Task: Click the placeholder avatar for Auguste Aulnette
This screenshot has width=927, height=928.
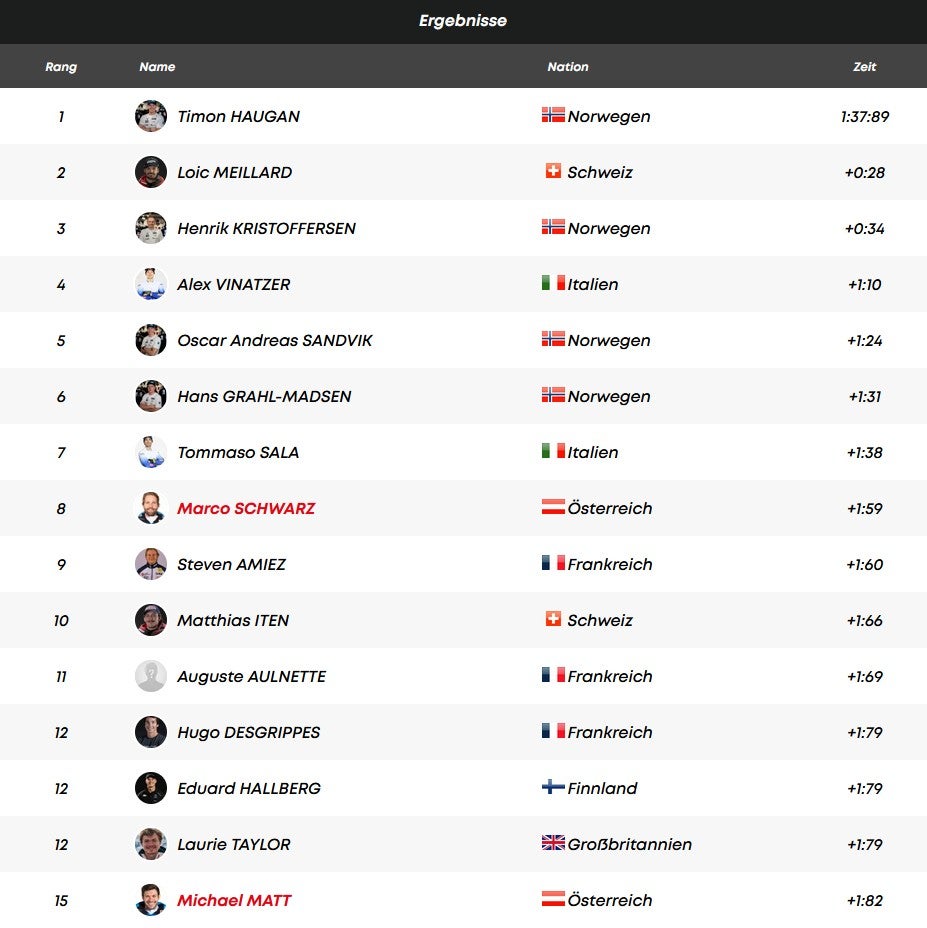Action: click(x=151, y=676)
